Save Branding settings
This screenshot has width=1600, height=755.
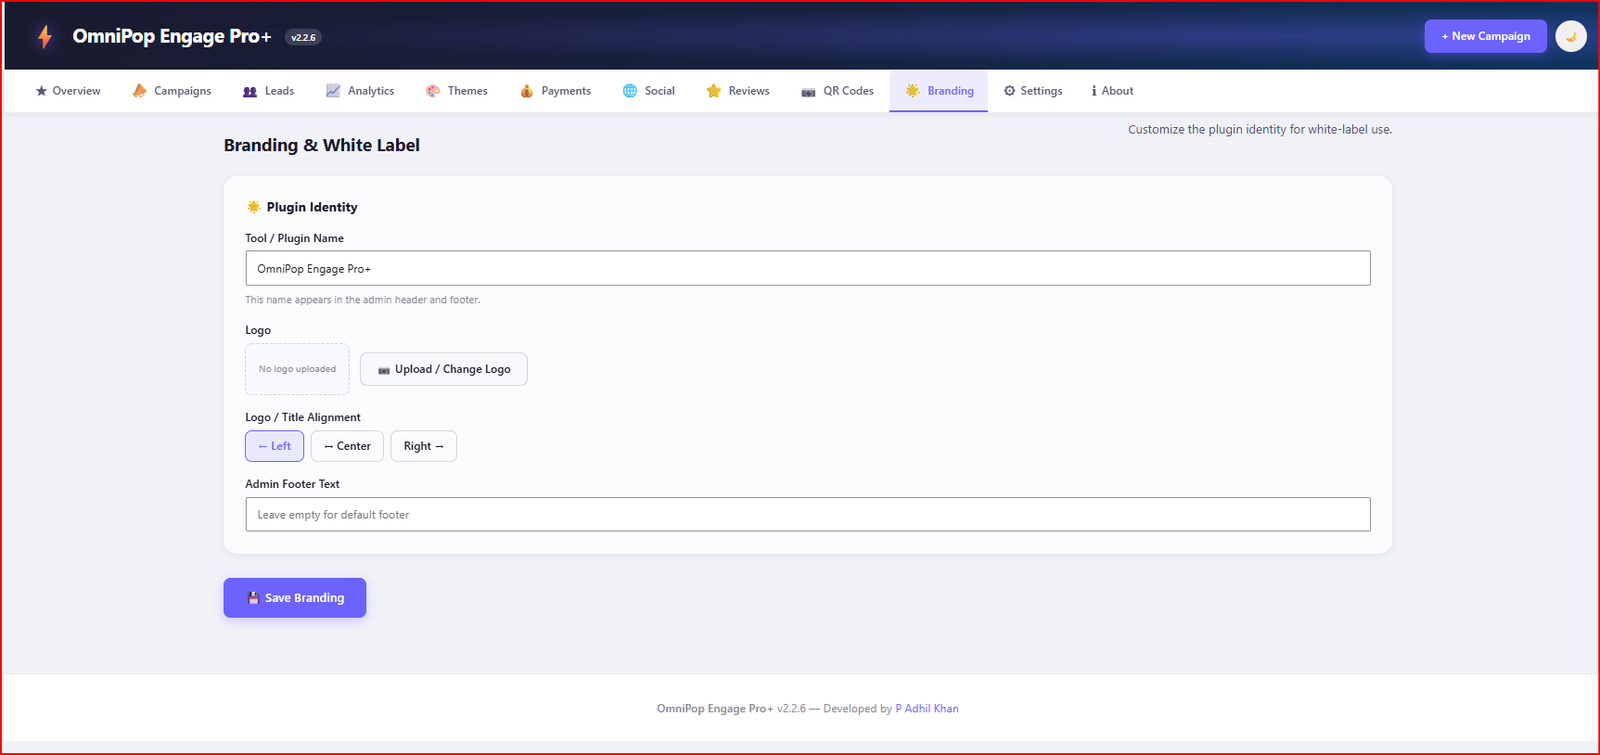pyautogui.click(x=295, y=598)
